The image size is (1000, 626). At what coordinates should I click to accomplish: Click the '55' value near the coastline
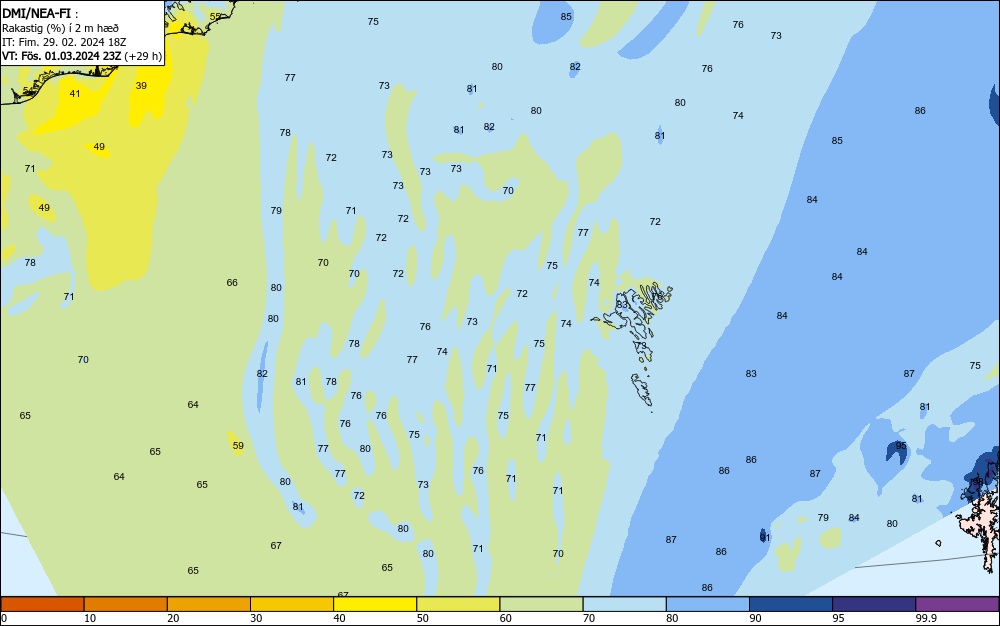215,17
